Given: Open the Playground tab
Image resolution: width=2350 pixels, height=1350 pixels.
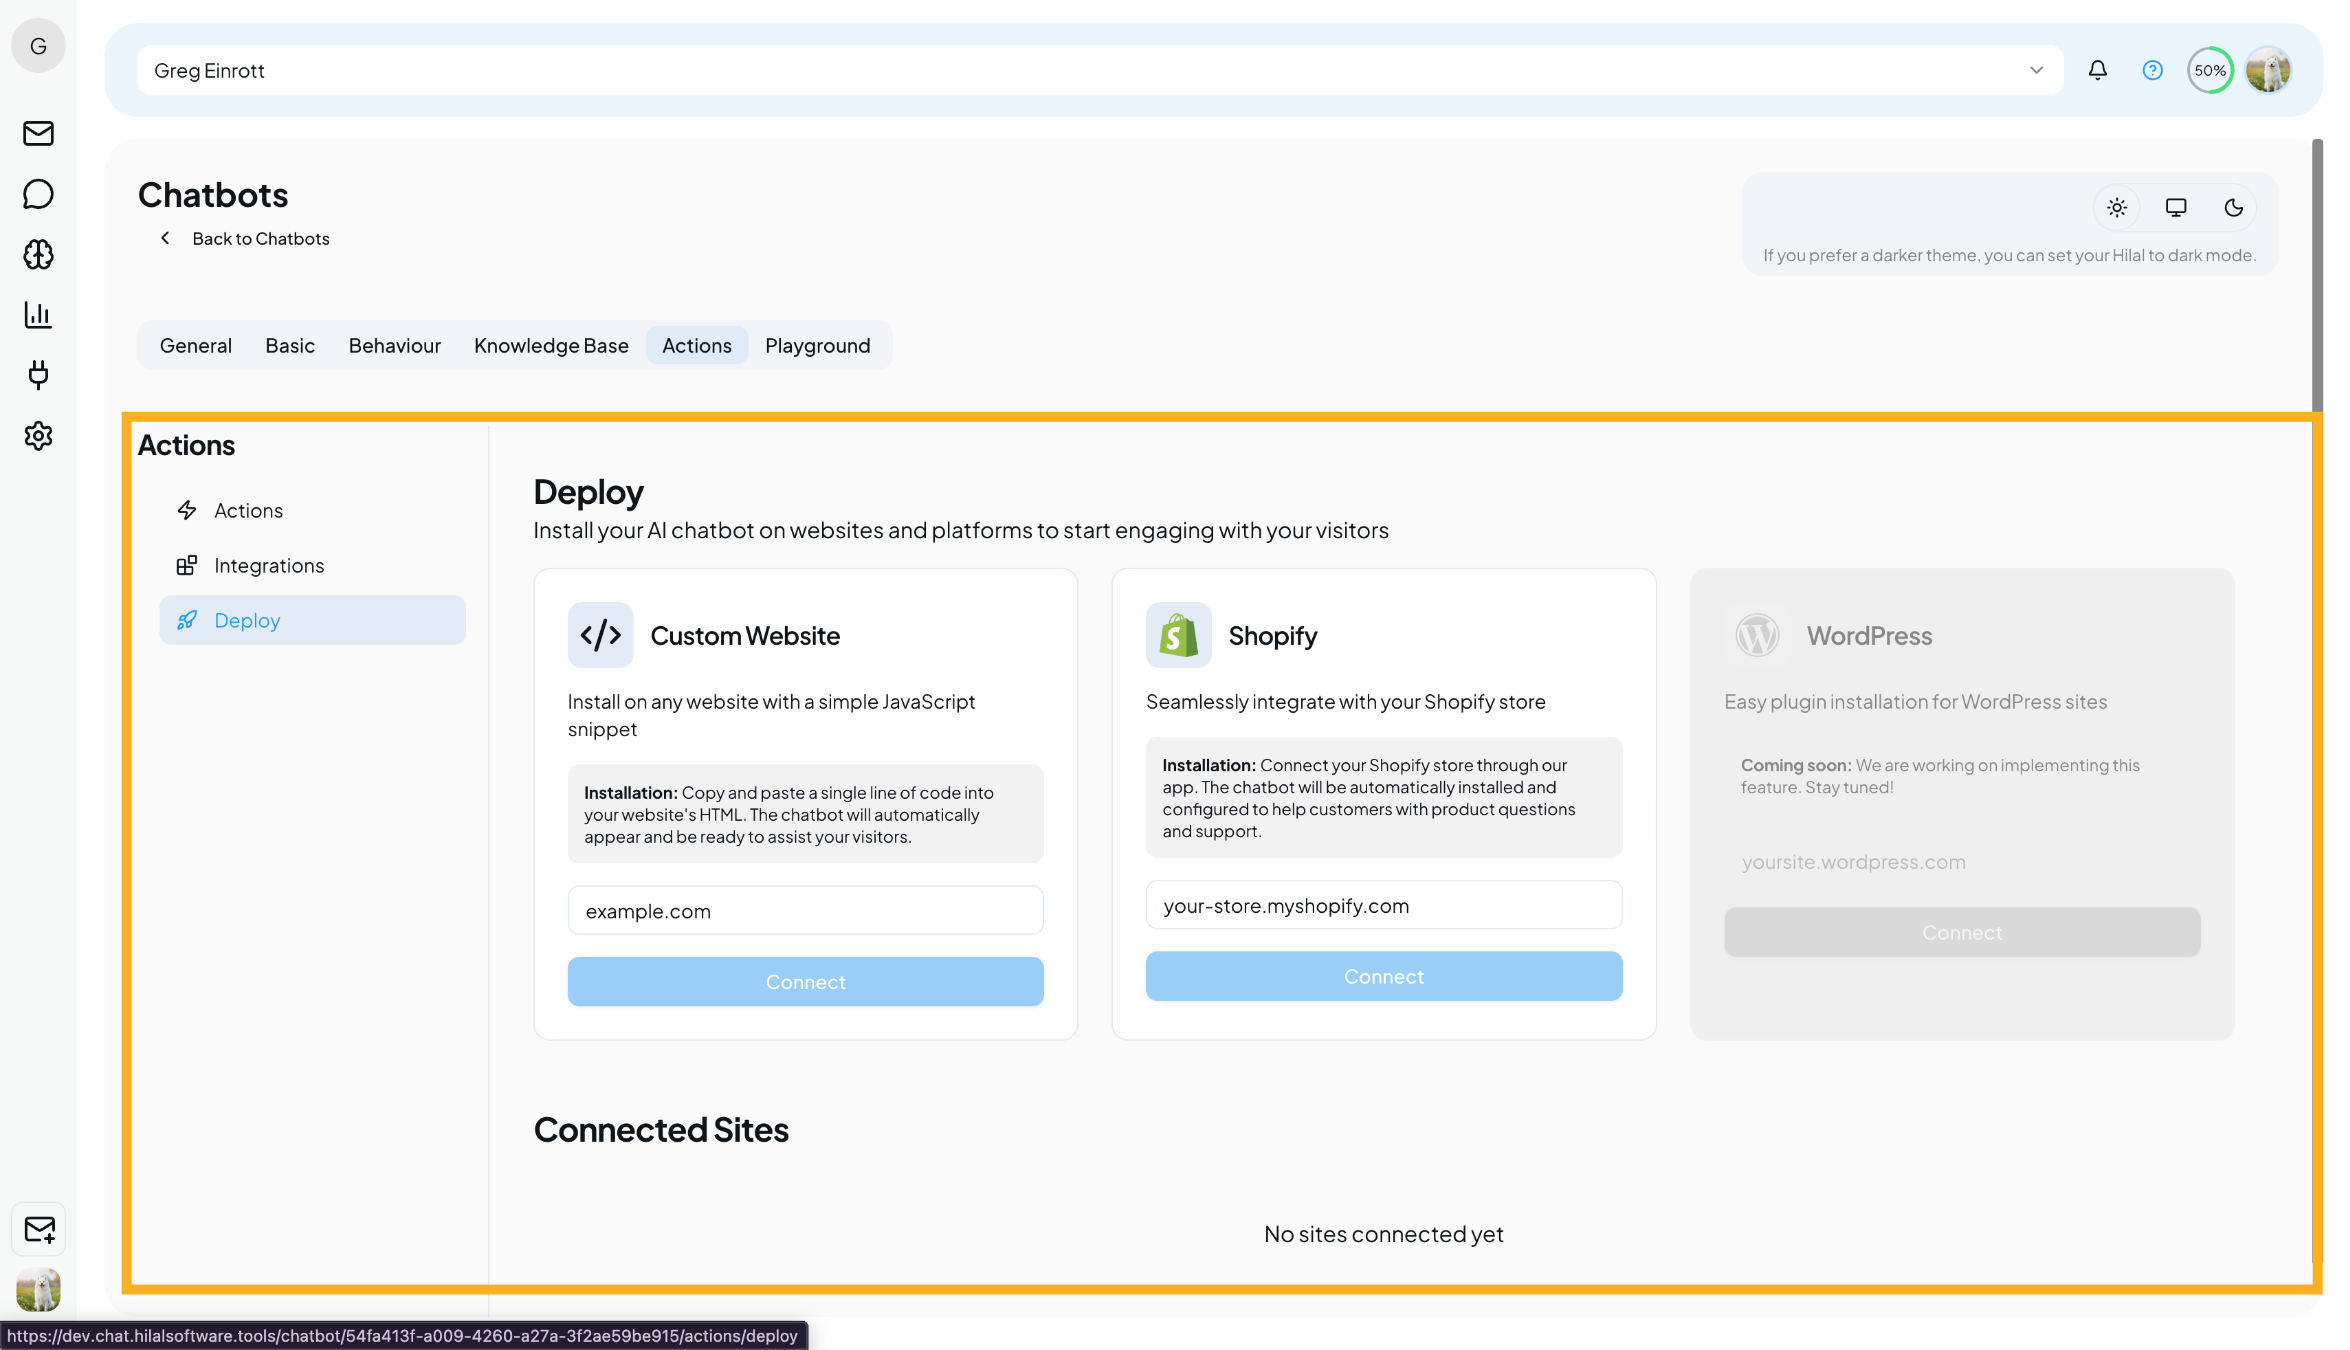Looking at the screenshot, I should (x=817, y=345).
